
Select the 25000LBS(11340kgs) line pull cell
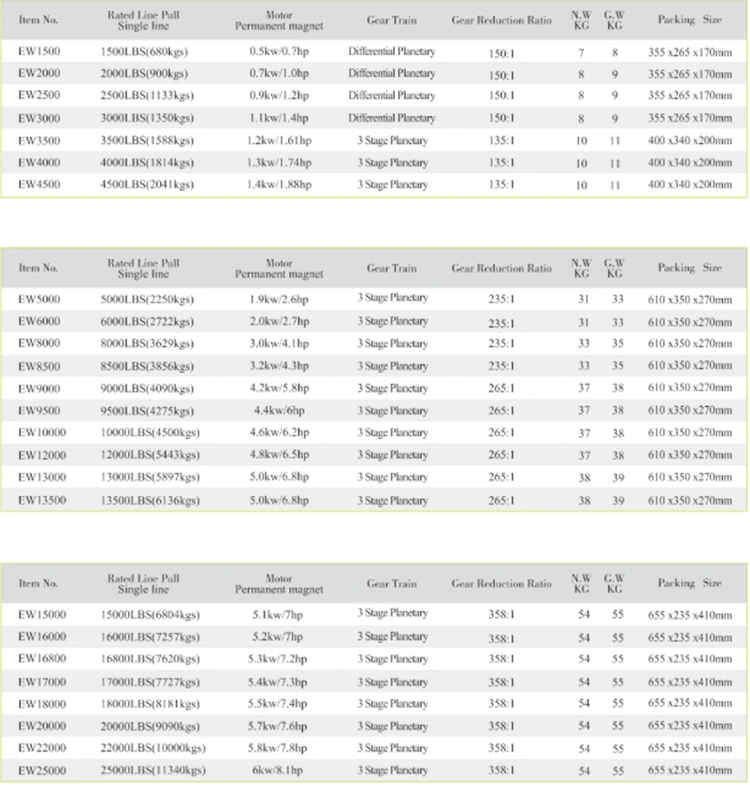click(158, 771)
